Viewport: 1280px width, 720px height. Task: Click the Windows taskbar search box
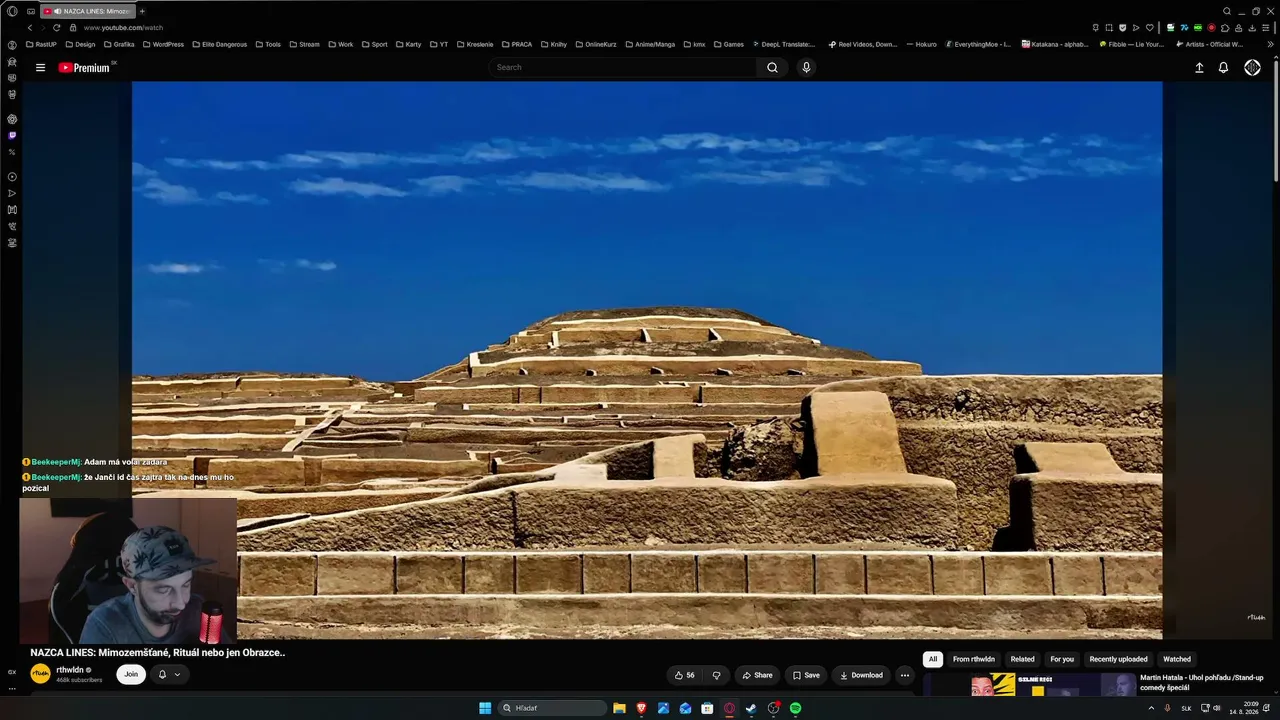click(x=553, y=708)
